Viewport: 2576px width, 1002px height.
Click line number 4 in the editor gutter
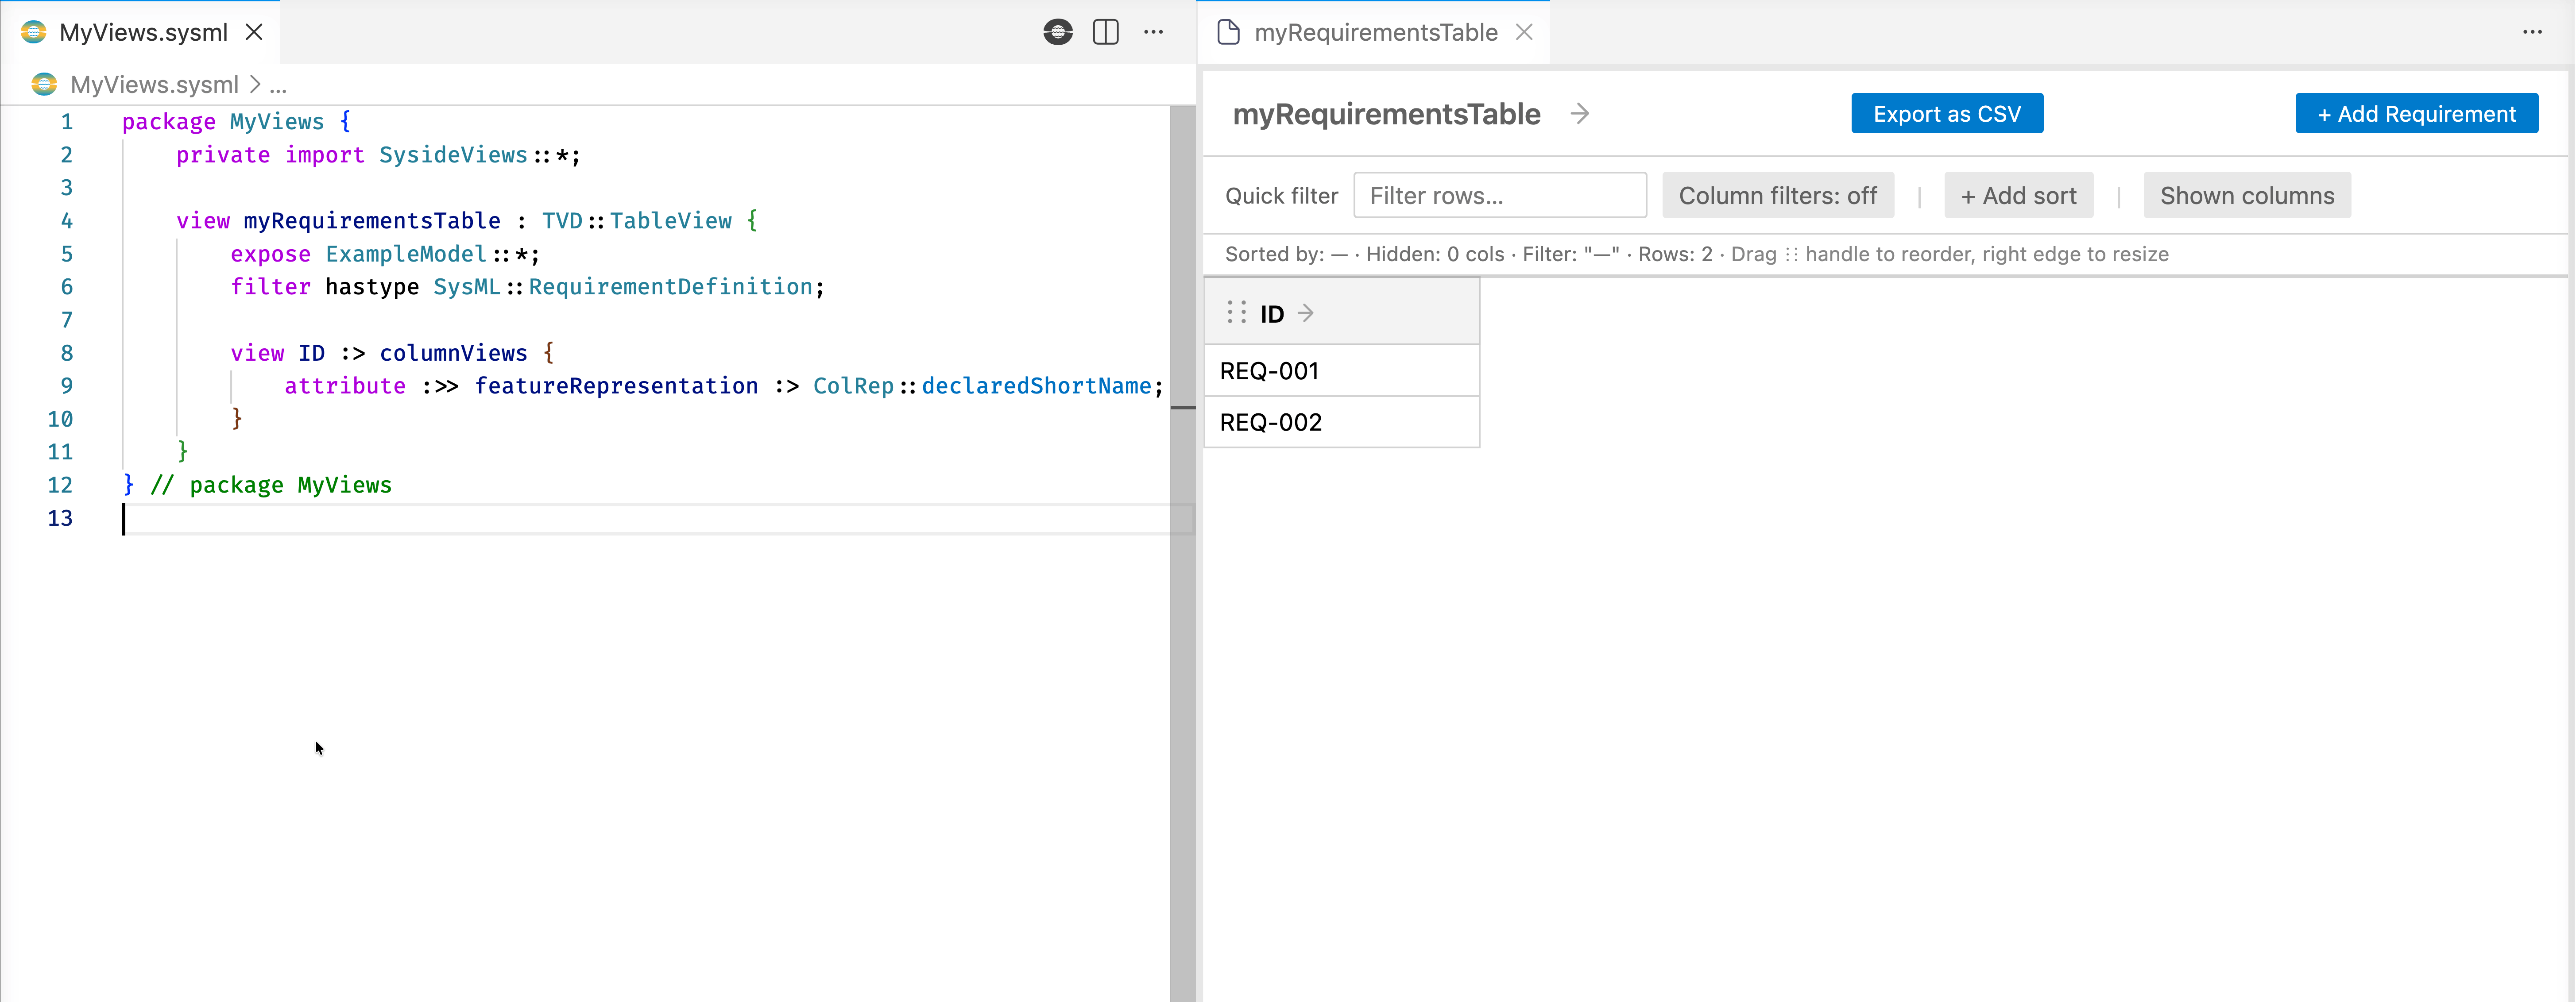coord(66,221)
